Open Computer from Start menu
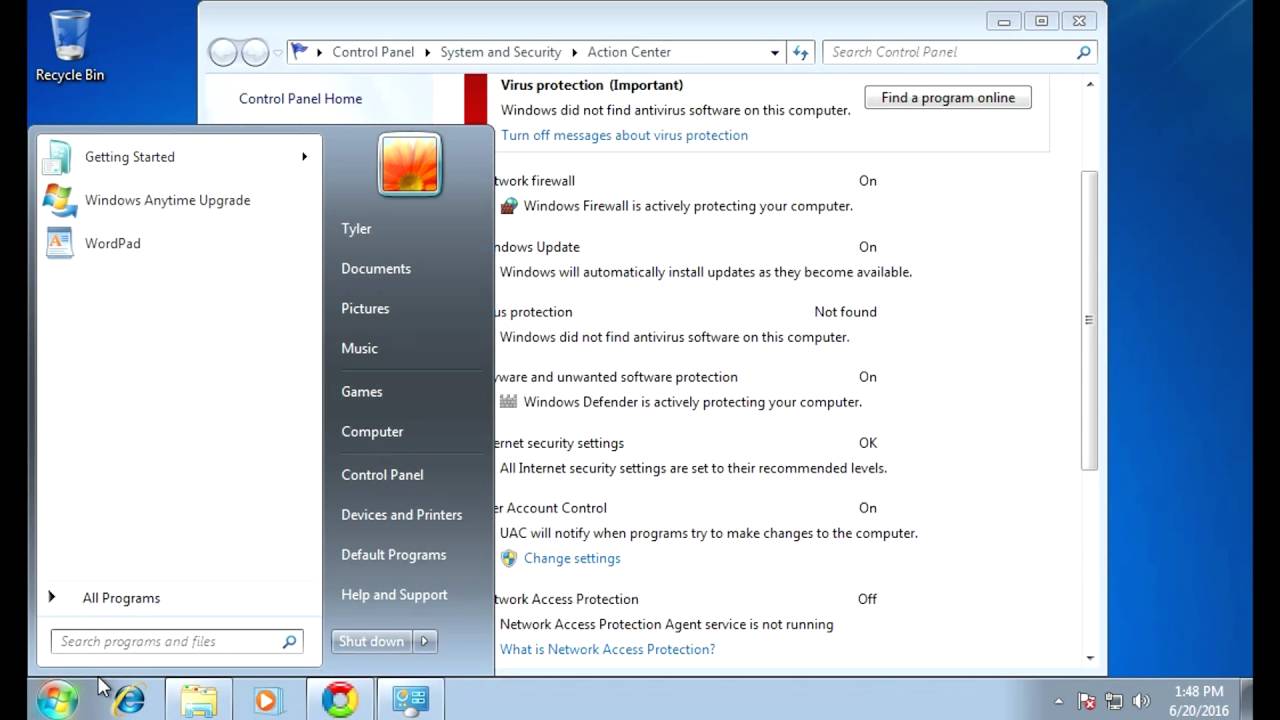1280x720 pixels. [372, 432]
